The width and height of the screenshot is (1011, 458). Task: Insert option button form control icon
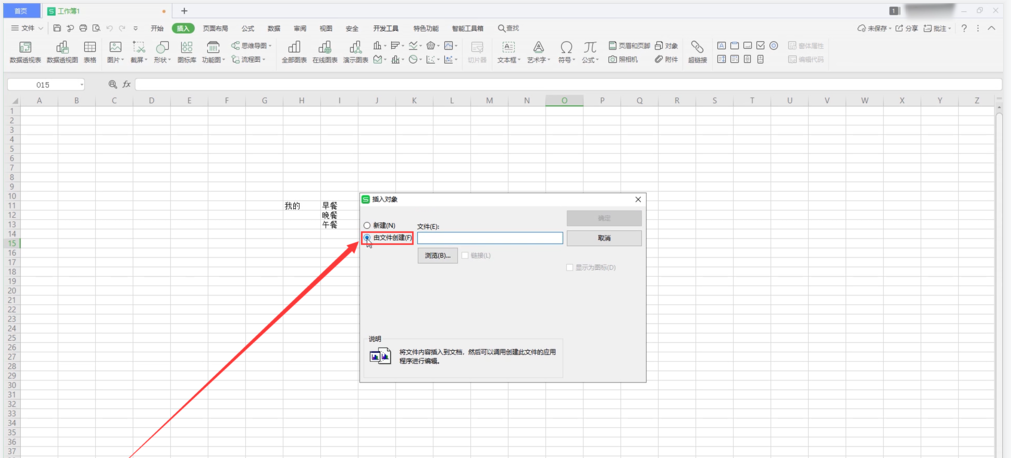(x=773, y=46)
